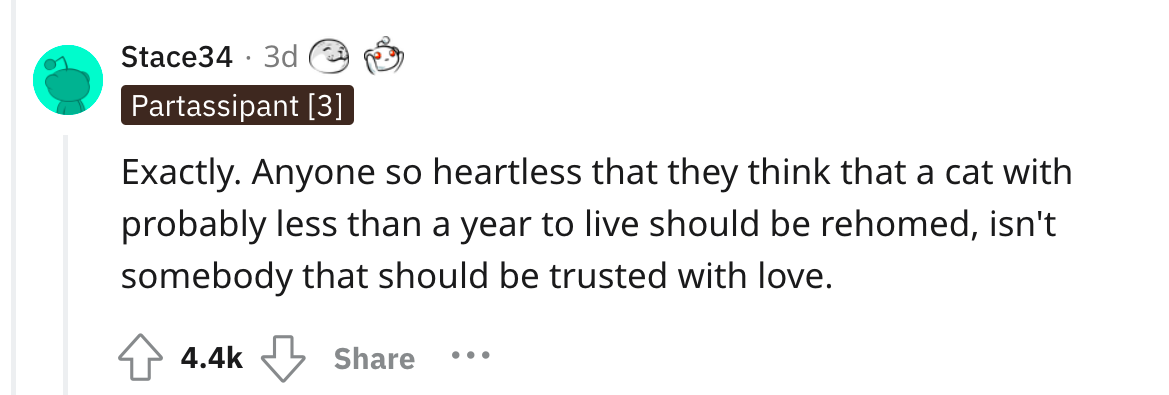
Task: Open the Stace34 username profile link
Action: point(177,57)
